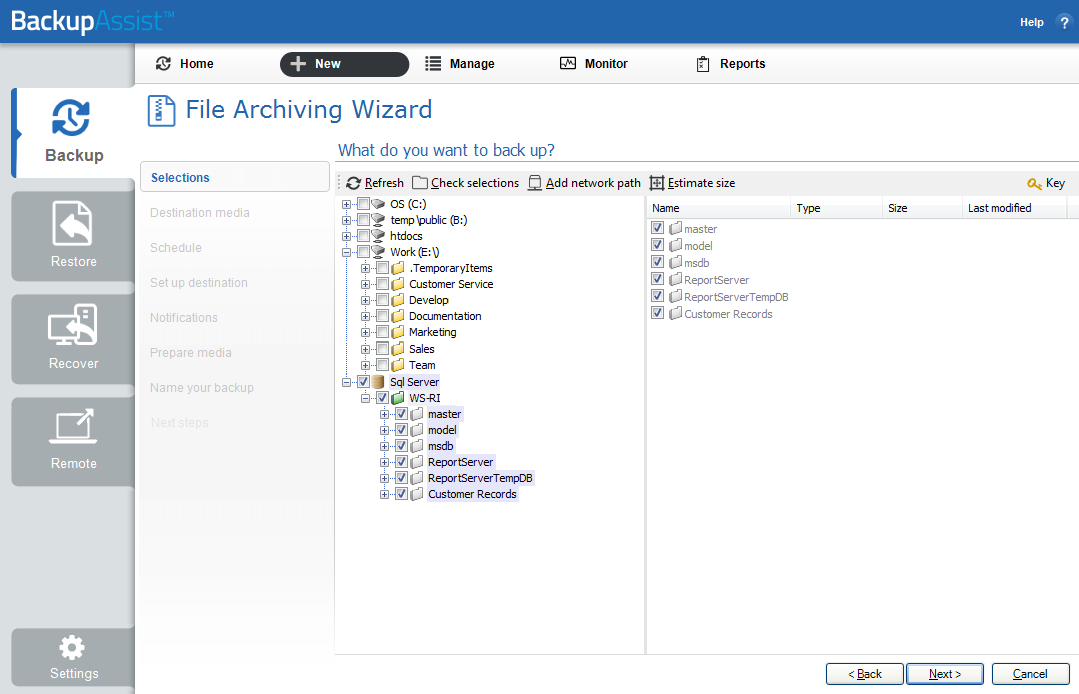
Task: Uncheck ReportServerTempDB checkbox in tree
Action: point(402,478)
